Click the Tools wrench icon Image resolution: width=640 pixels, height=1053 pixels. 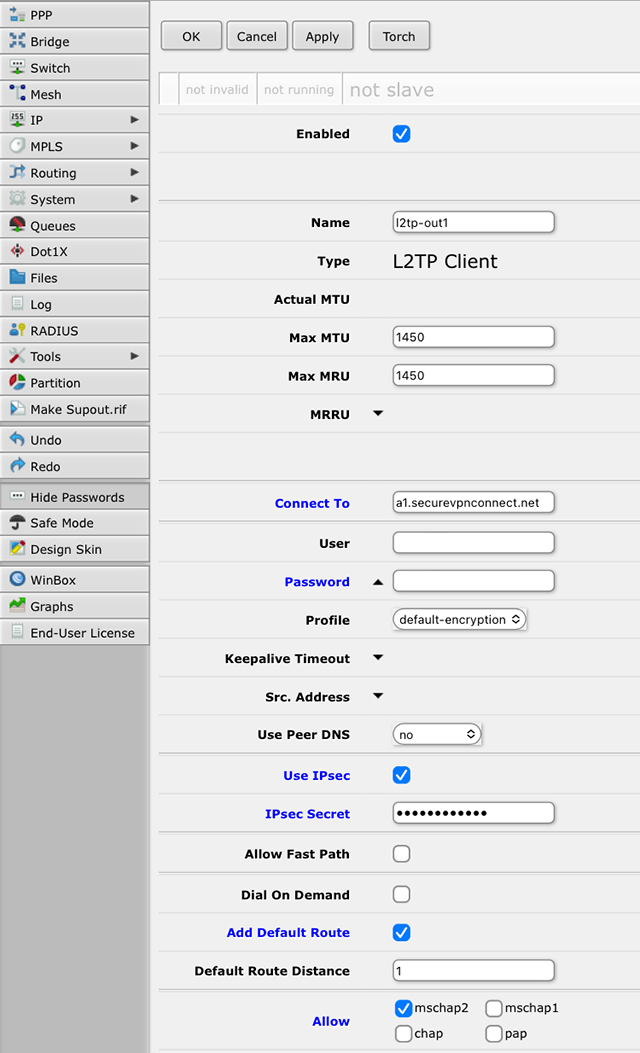pyautogui.click(x=17, y=356)
